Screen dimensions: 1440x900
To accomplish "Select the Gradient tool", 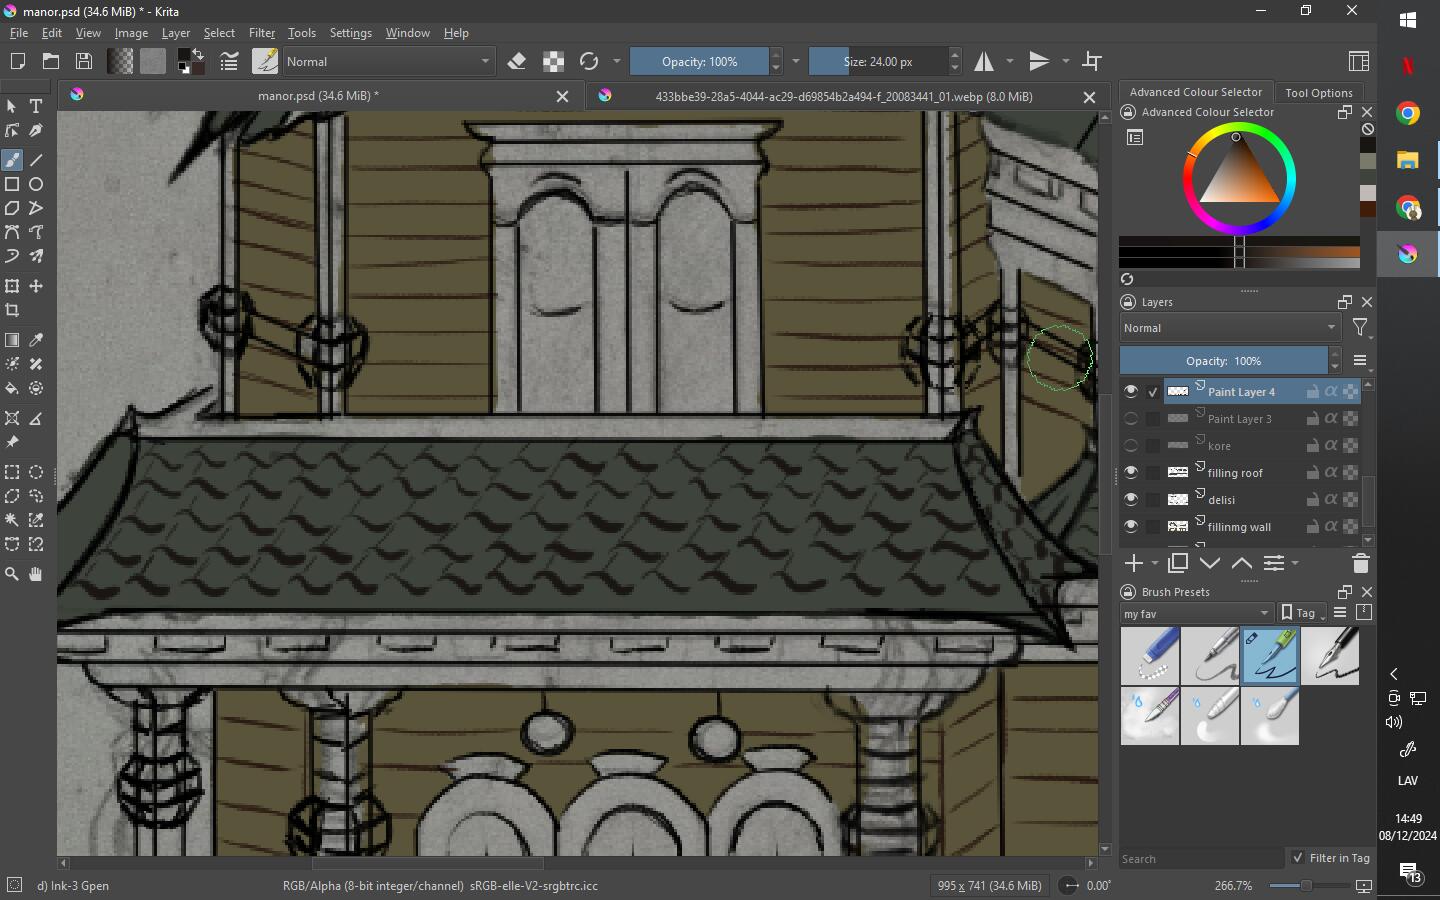I will 12,340.
